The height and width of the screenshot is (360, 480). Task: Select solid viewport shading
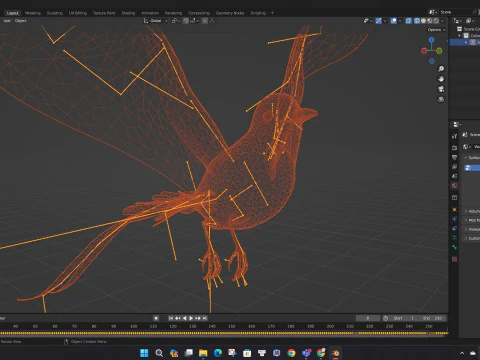[x=423, y=21]
